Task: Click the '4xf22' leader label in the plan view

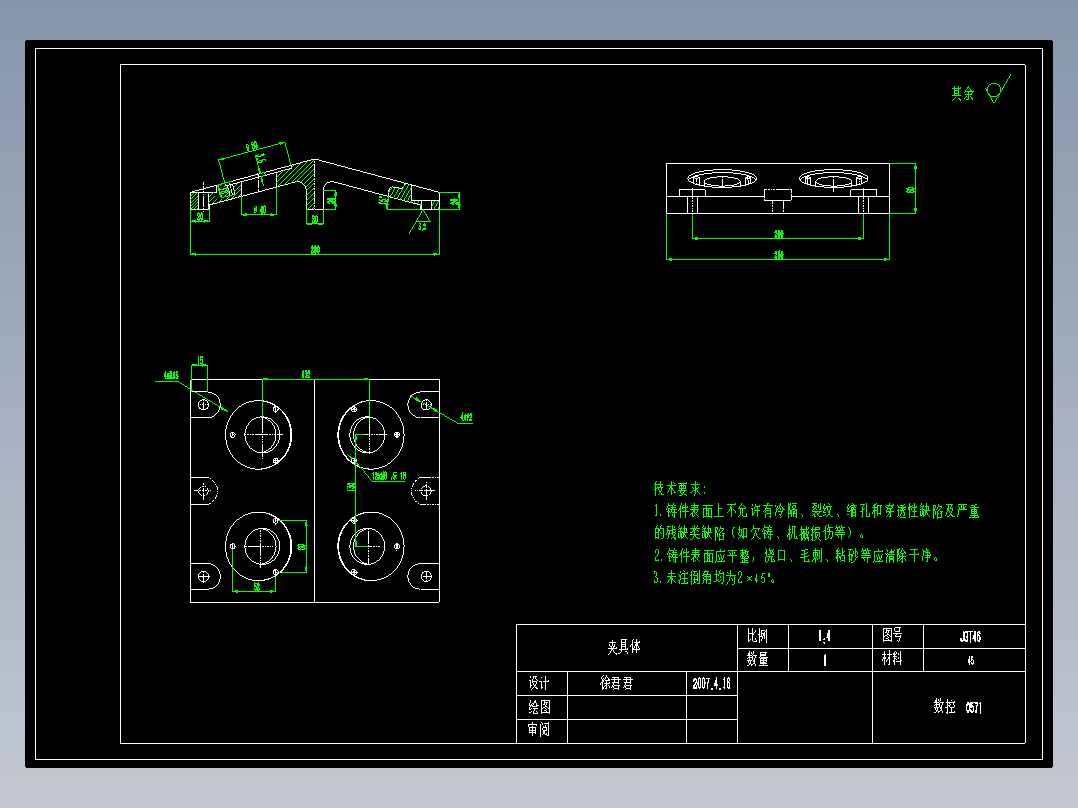Action: (466, 417)
